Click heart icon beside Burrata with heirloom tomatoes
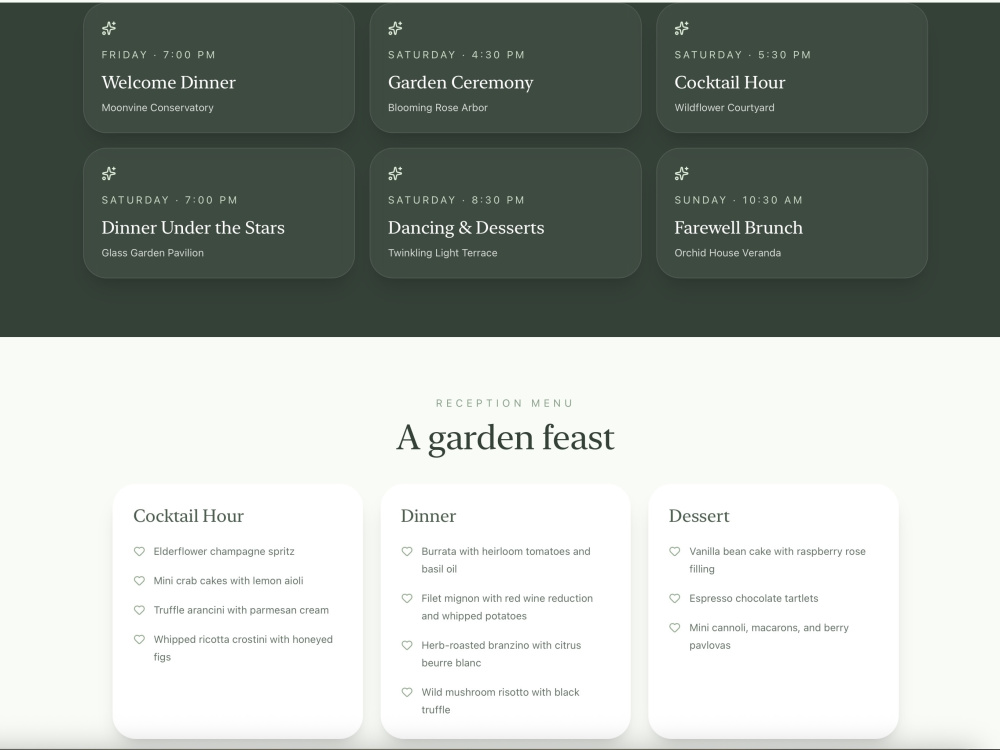Viewport: 1000px width, 750px height. [x=407, y=552]
